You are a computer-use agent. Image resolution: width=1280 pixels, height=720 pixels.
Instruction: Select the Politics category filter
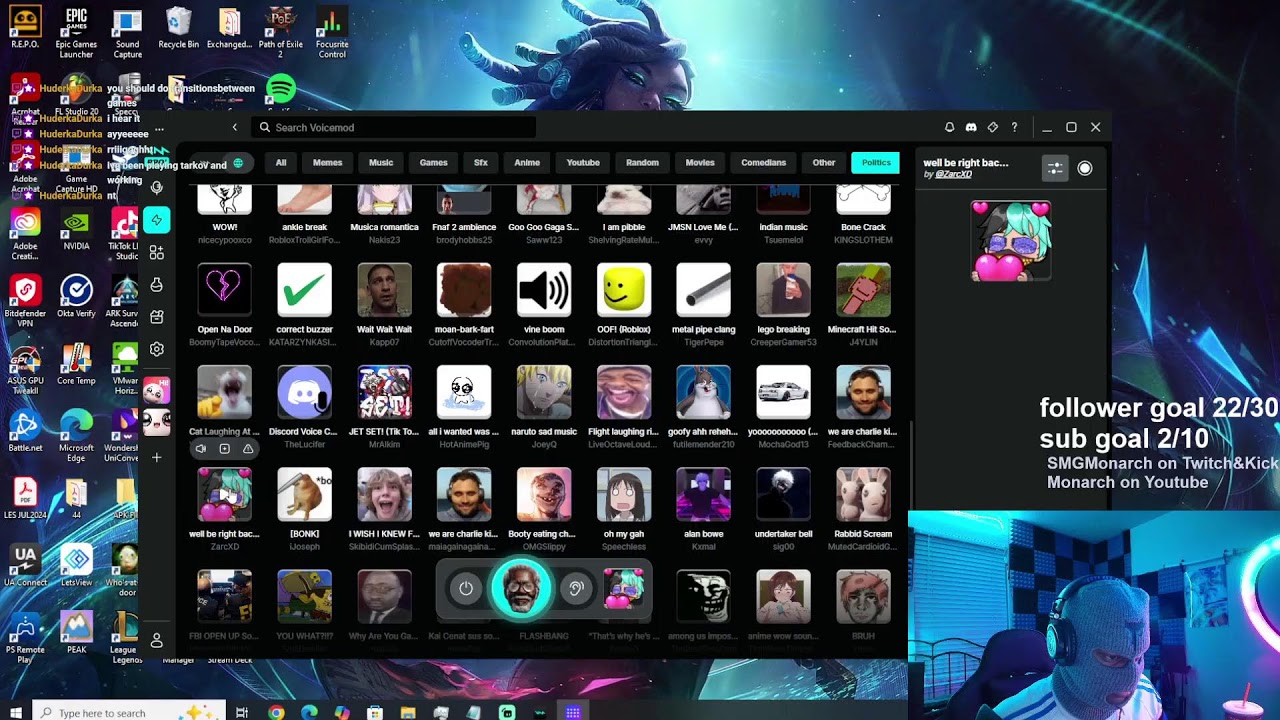pos(876,163)
